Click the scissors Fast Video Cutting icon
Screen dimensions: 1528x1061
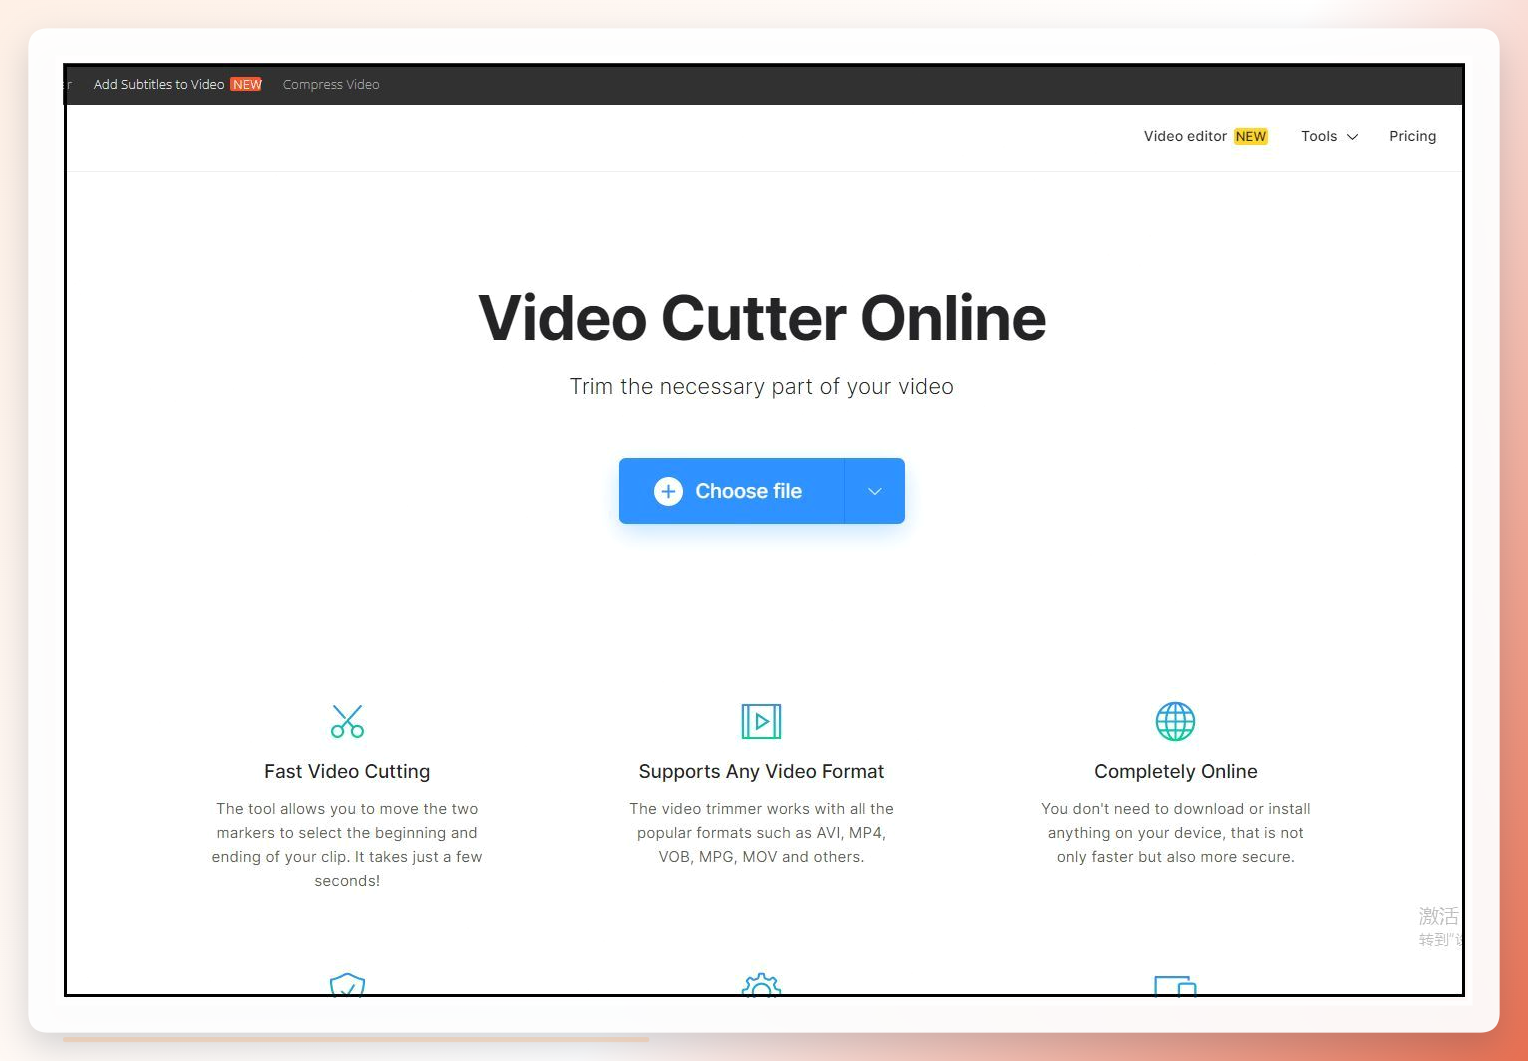(347, 721)
